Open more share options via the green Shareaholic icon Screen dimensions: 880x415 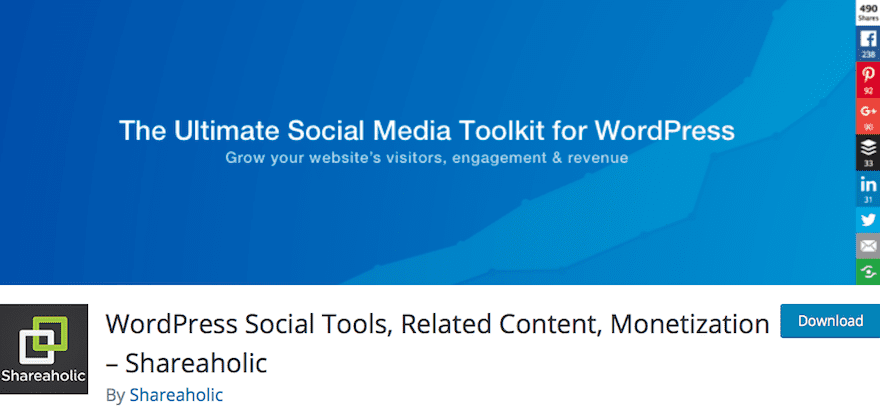click(x=868, y=271)
